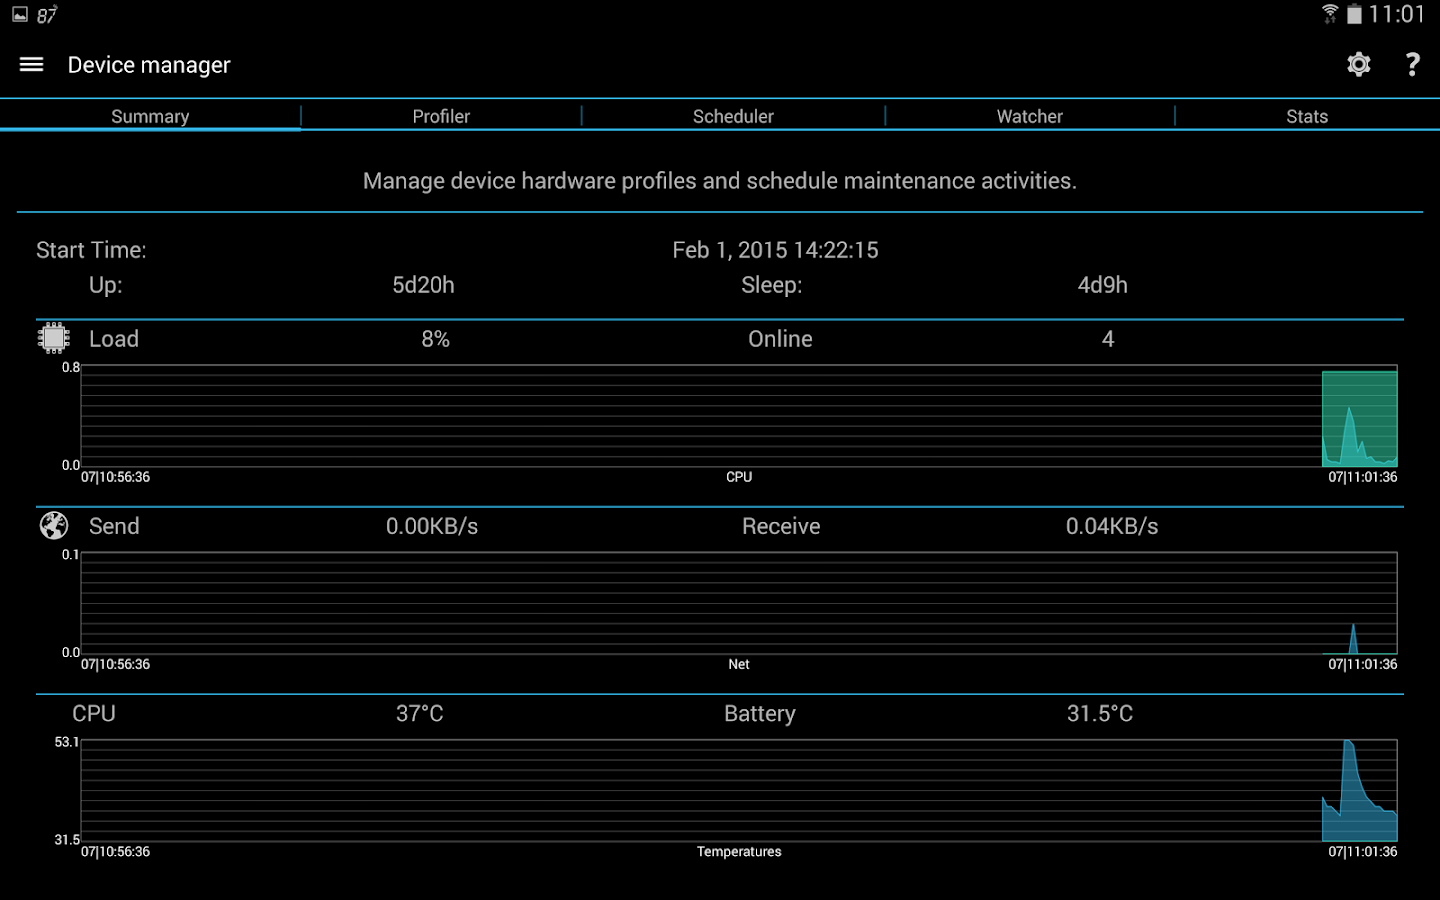The image size is (1440, 900).
Task: Switch to the Scheduler tab
Action: click(733, 116)
